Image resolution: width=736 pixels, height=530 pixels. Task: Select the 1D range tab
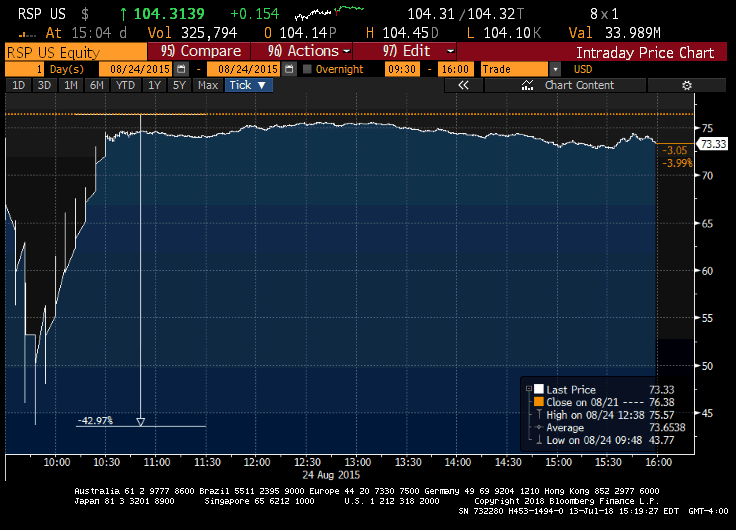pos(18,85)
